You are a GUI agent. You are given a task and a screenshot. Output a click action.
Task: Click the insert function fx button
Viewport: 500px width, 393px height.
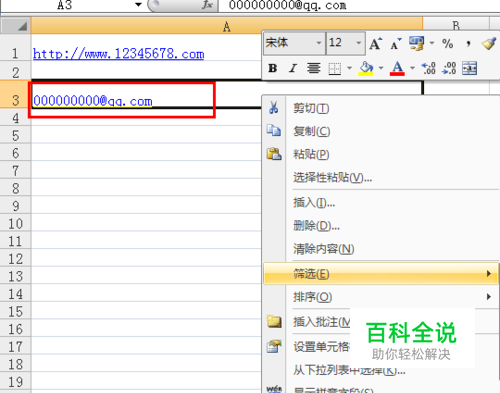[207, 5]
